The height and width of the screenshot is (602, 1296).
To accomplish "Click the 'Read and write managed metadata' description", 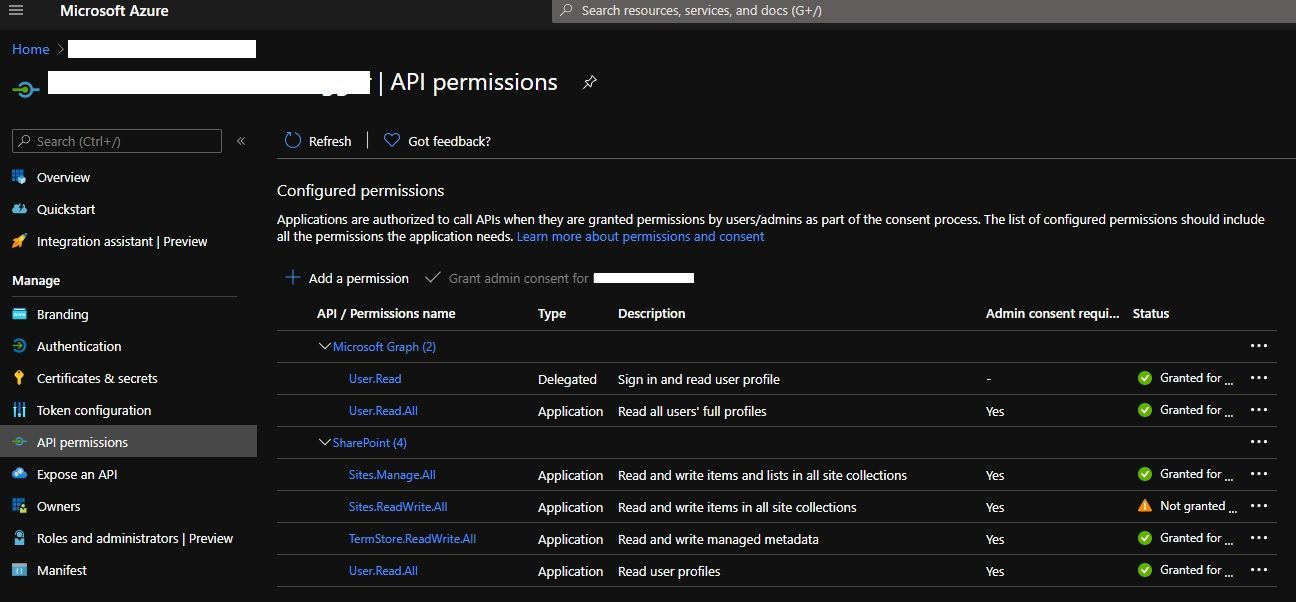I will click(718, 539).
